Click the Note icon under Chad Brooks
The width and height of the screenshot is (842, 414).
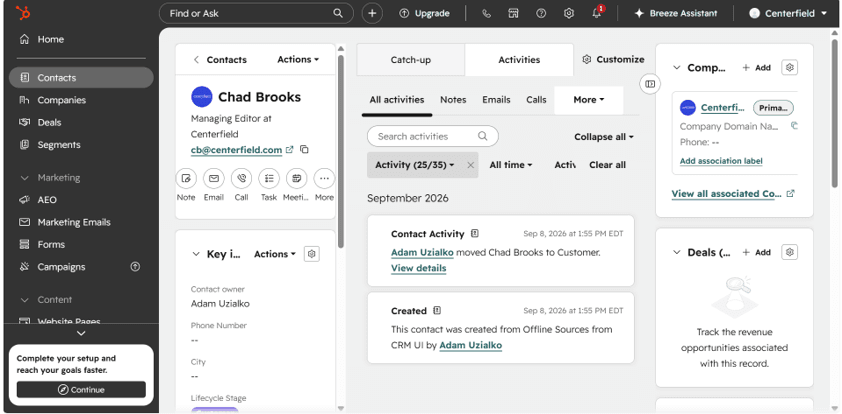tap(186, 178)
